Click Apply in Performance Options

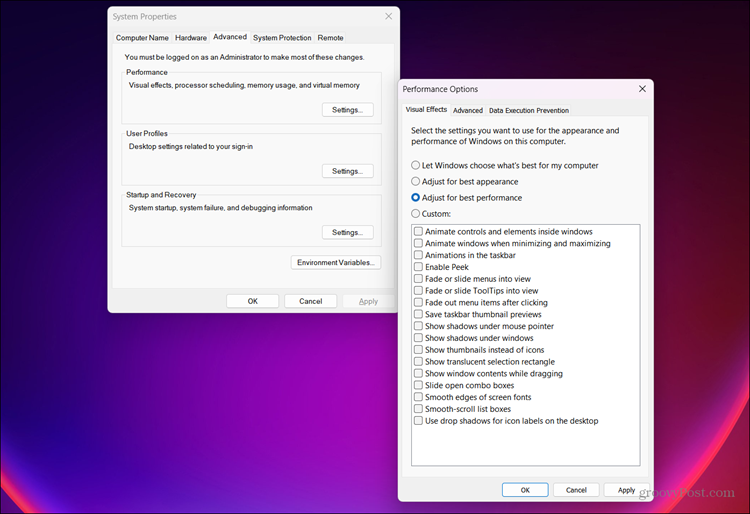(626, 490)
